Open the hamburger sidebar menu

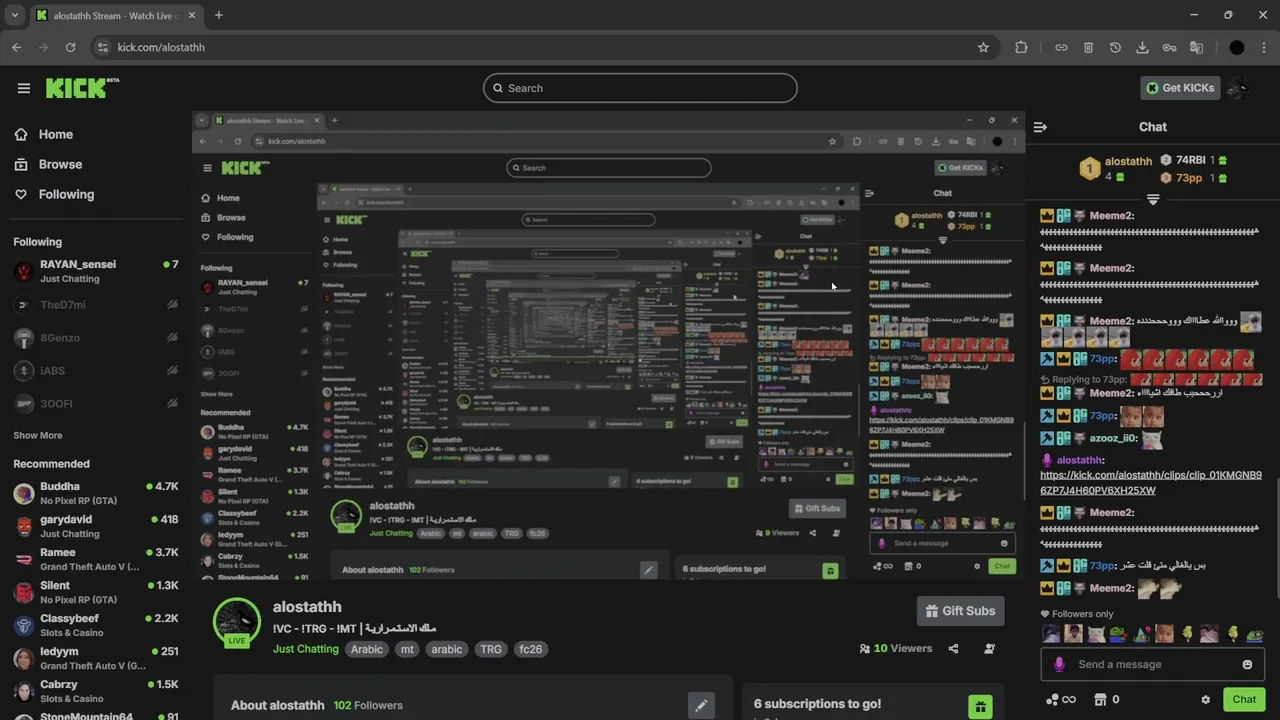24,88
